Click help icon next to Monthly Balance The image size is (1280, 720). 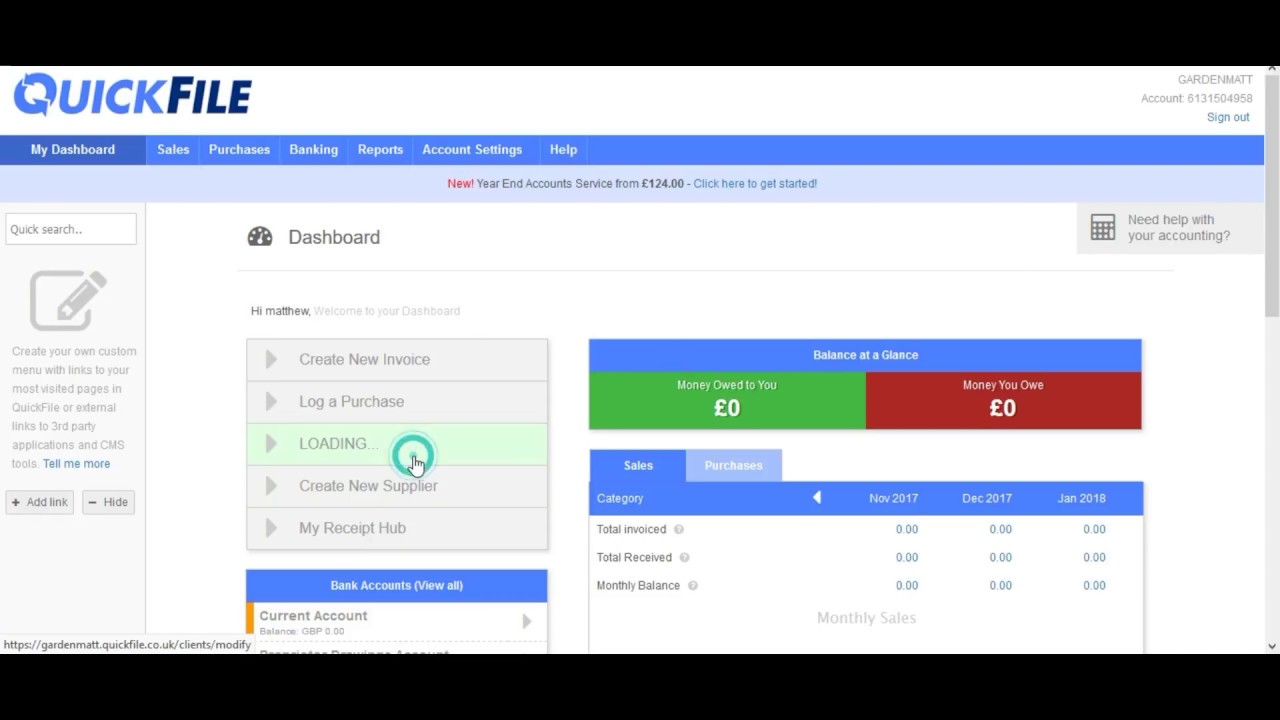point(693,586)
